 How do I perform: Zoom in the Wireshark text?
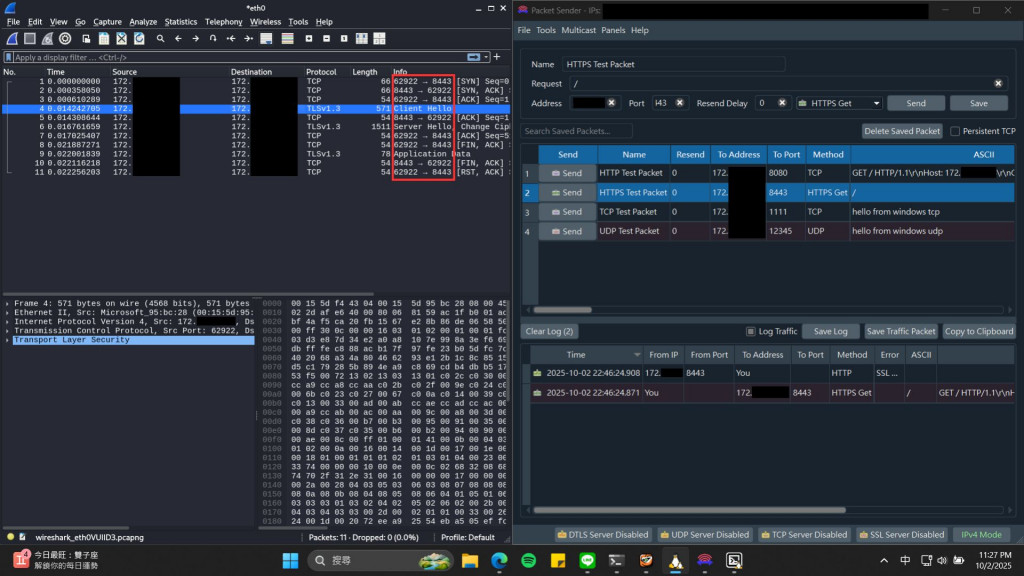tap(309, 39)
